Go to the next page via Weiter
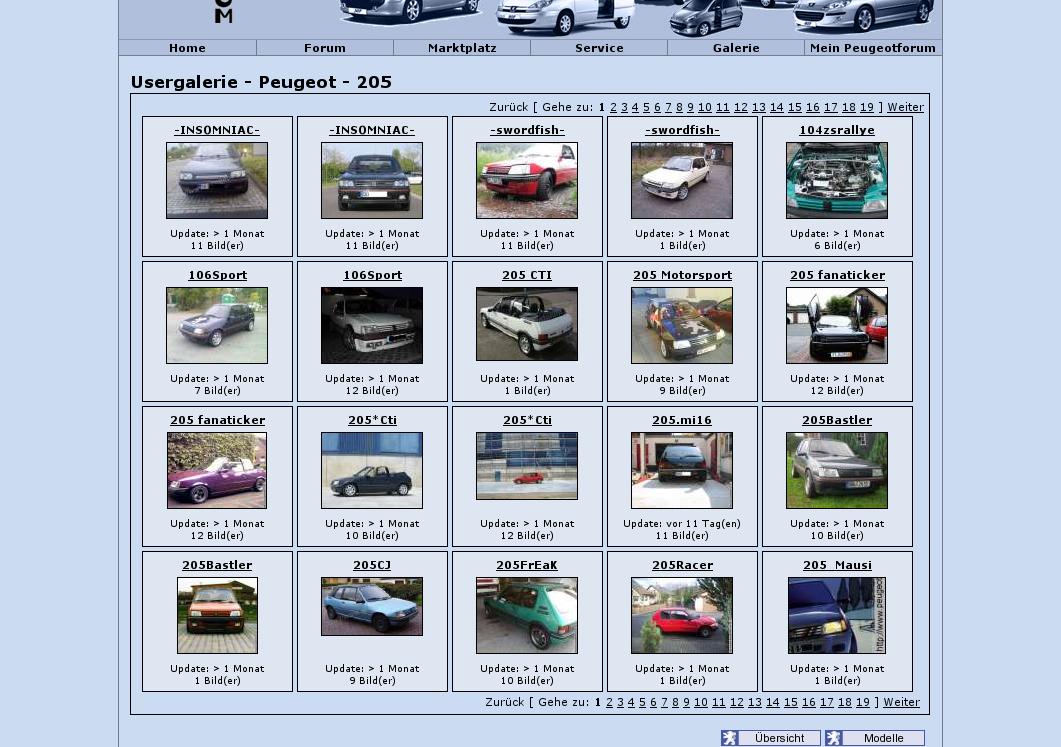This screenshot has width=1061, height=747. point(905,107)
